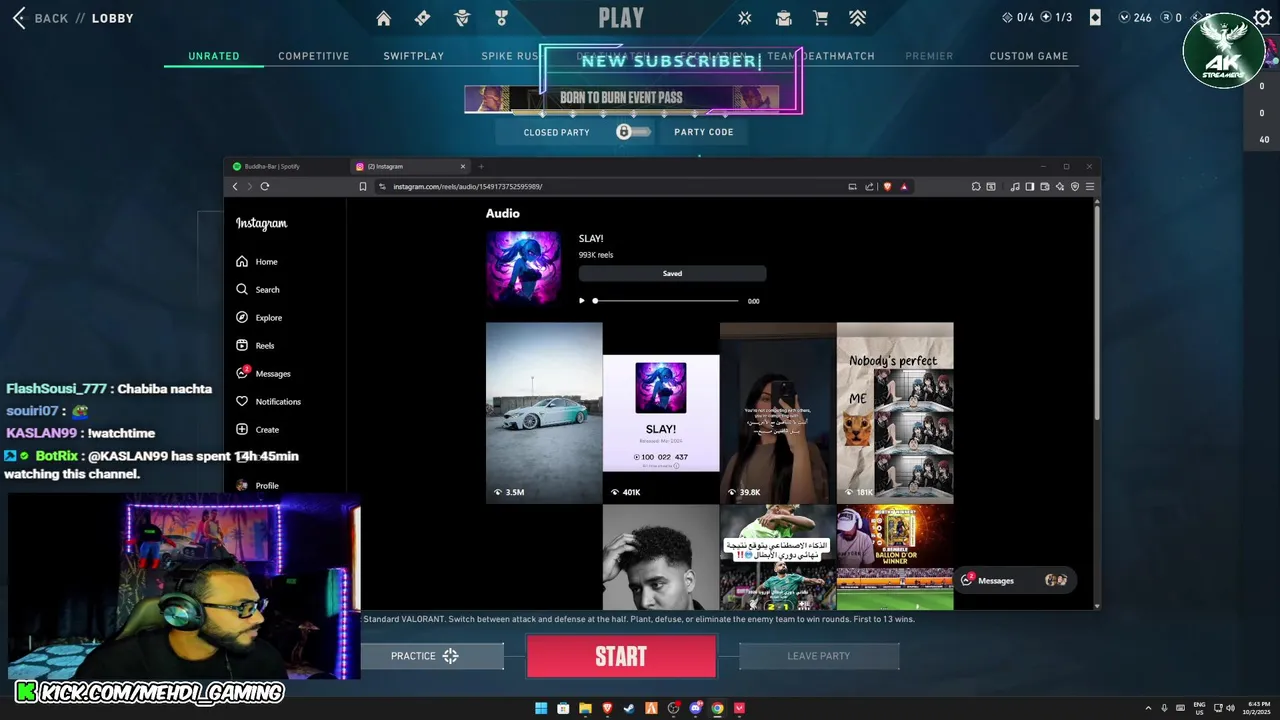Open the Career medal icon

502,18
